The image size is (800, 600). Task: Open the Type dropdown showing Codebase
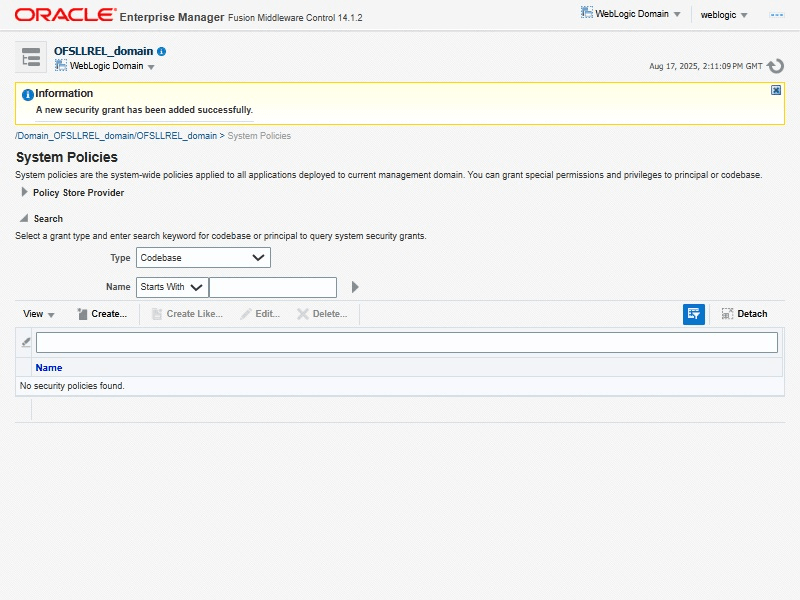point(203,257)
